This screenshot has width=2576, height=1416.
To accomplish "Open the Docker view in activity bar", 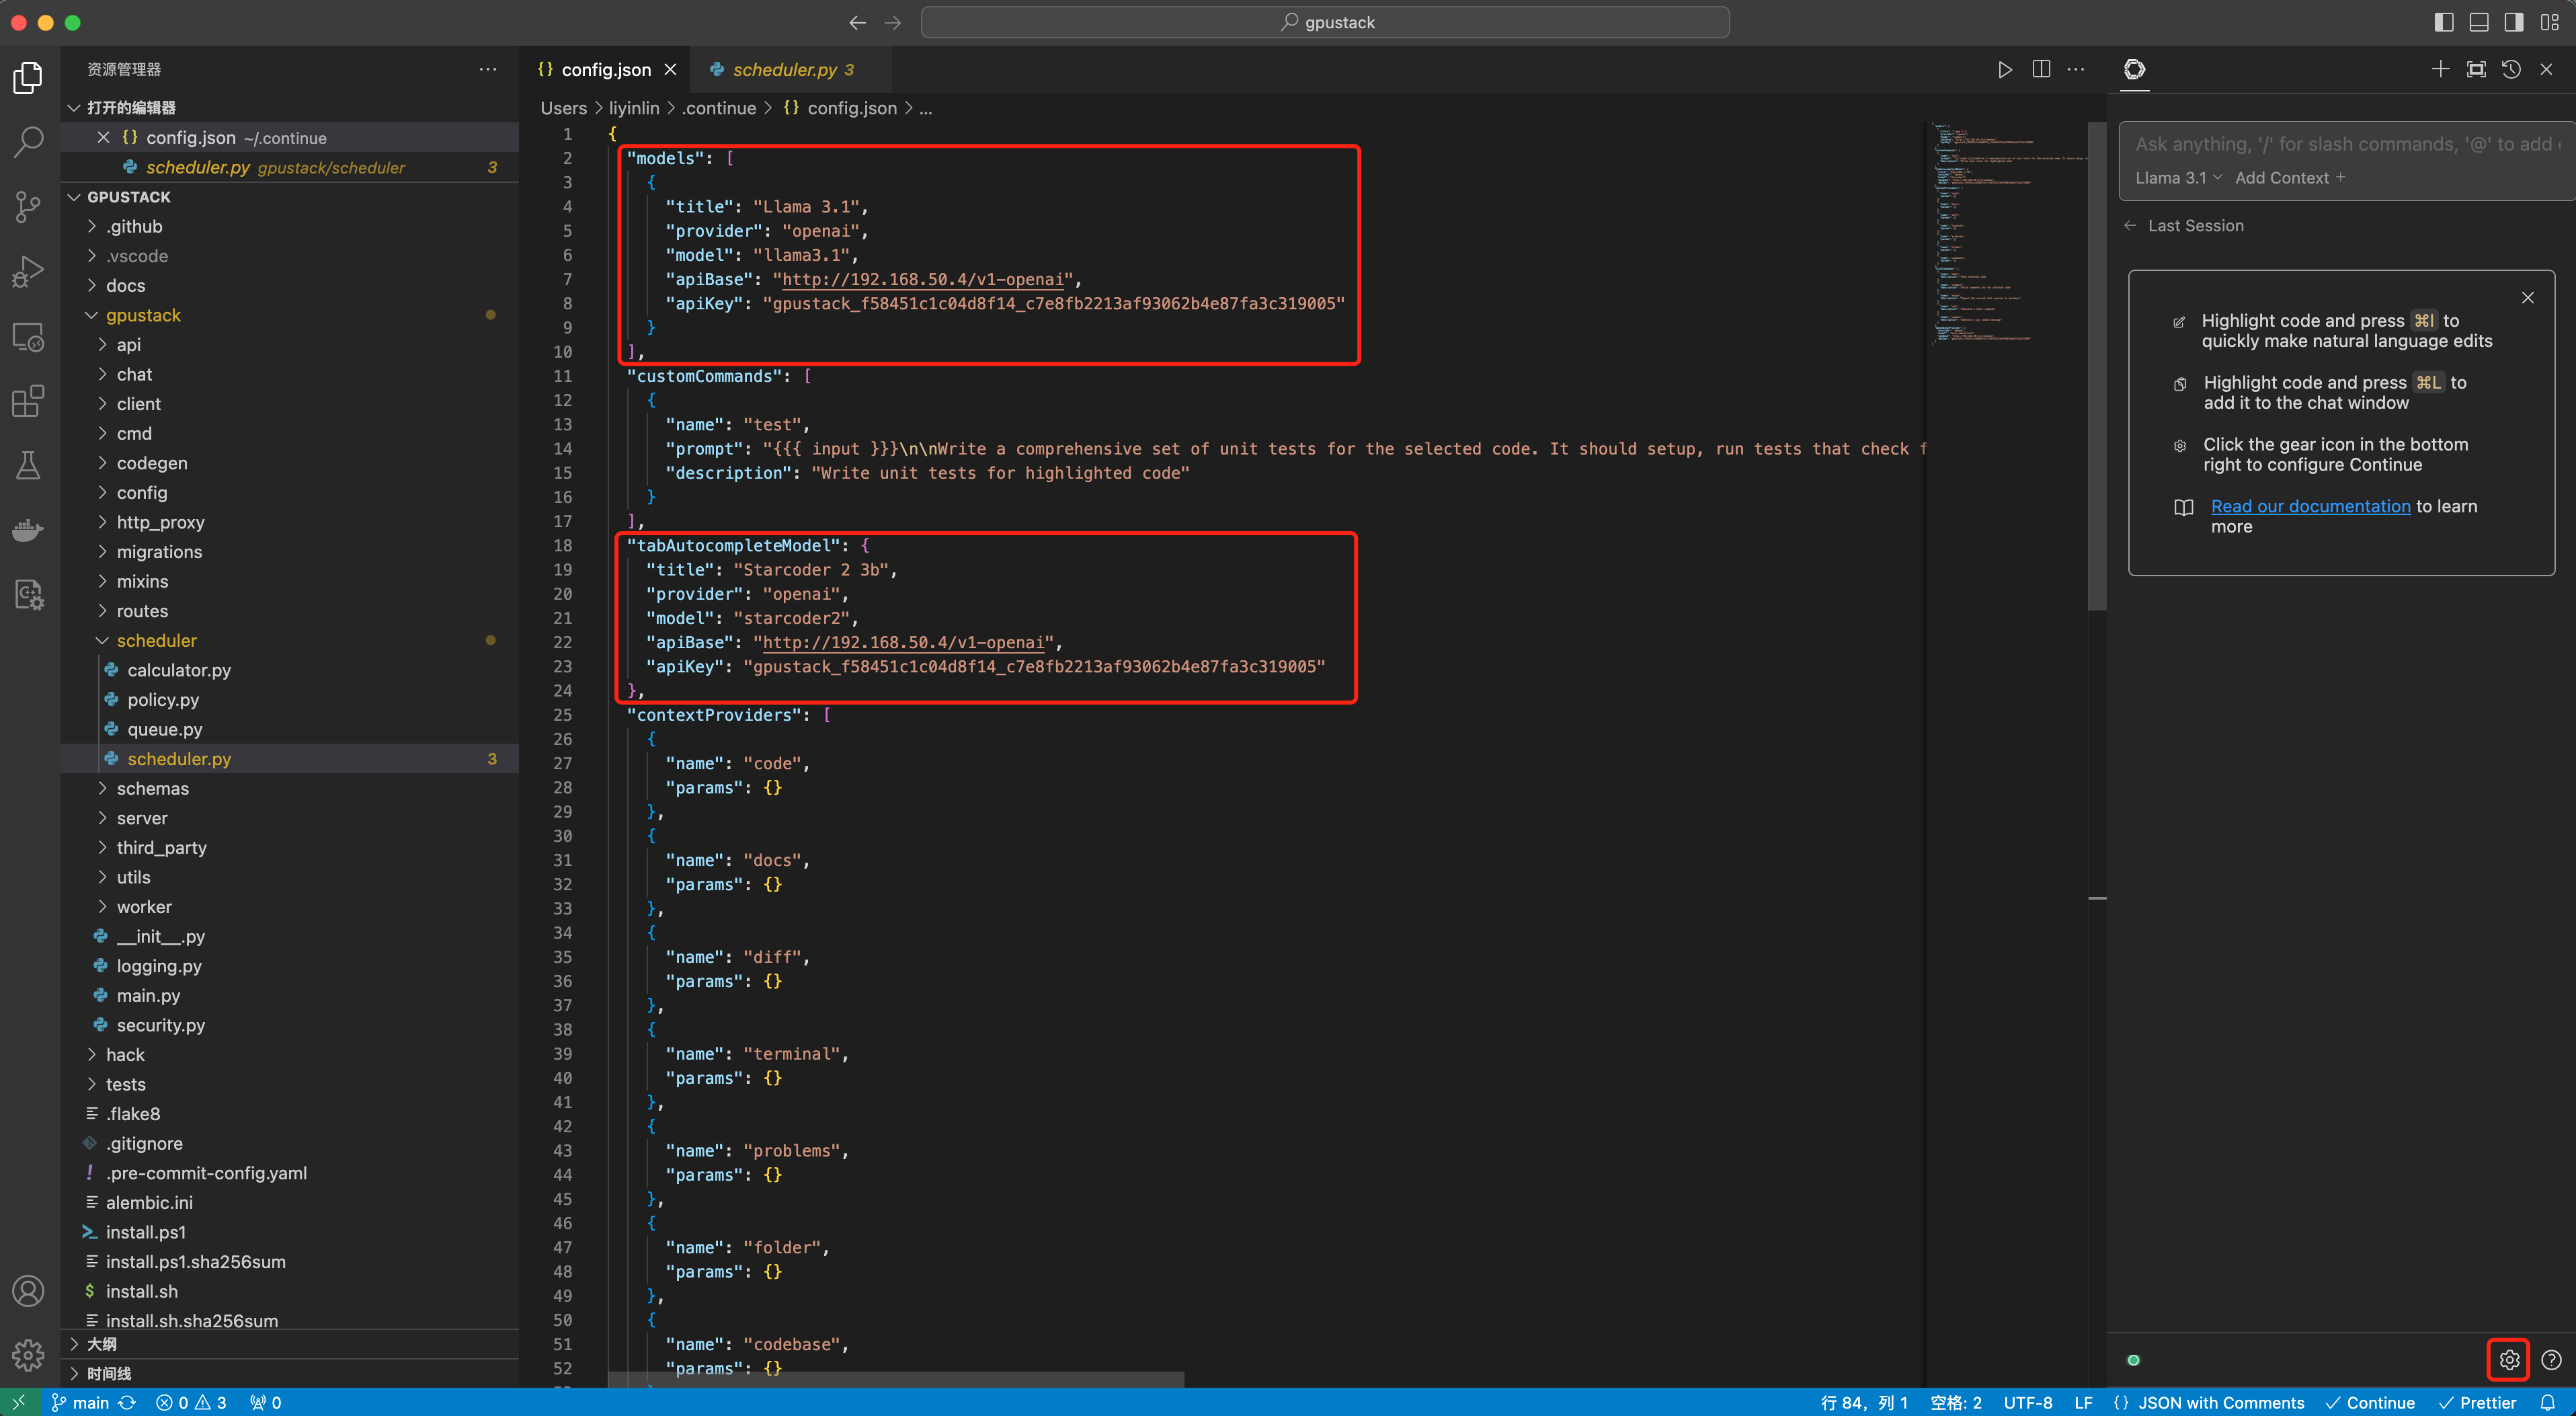I will click(x=28, y=530).
